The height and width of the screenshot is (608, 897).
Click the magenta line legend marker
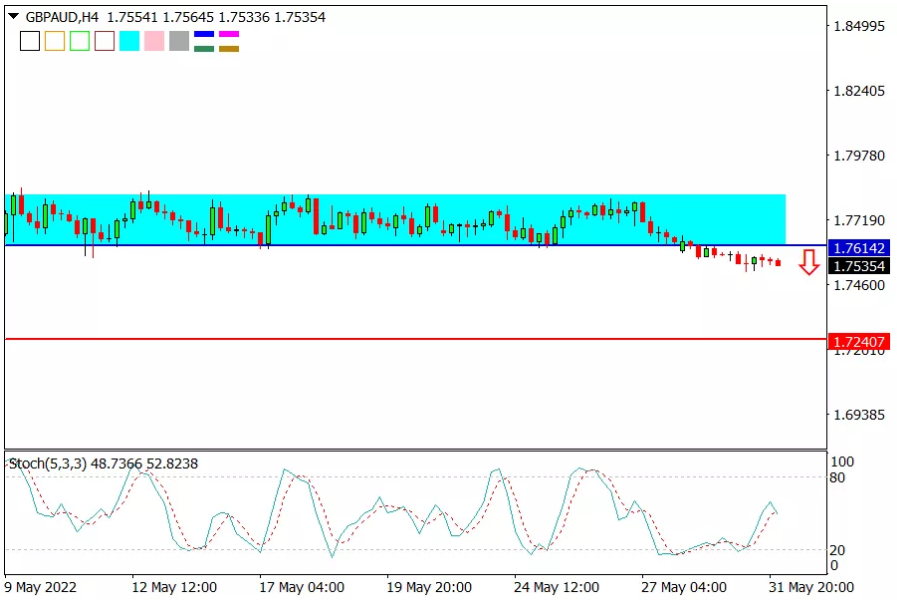(x=229, y=34)
